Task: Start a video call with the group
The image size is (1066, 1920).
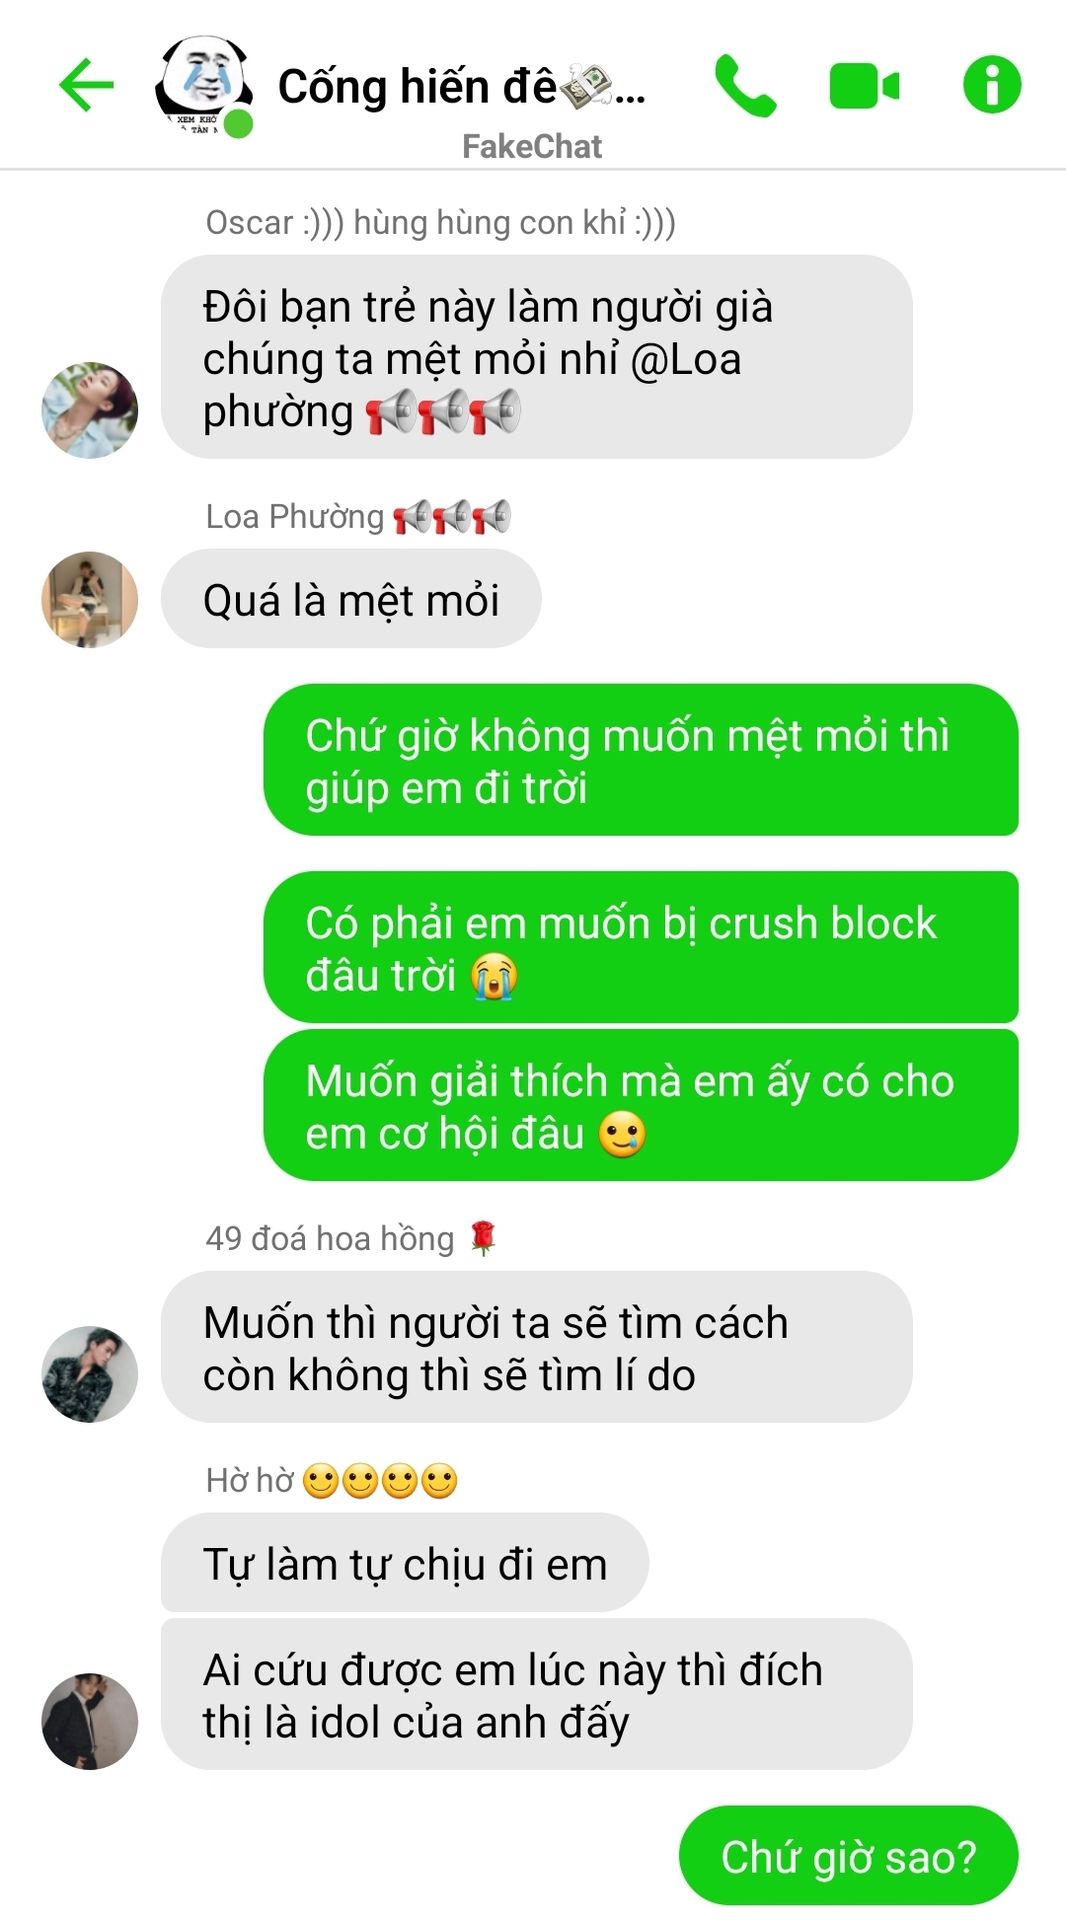Action: coord(865,86)
